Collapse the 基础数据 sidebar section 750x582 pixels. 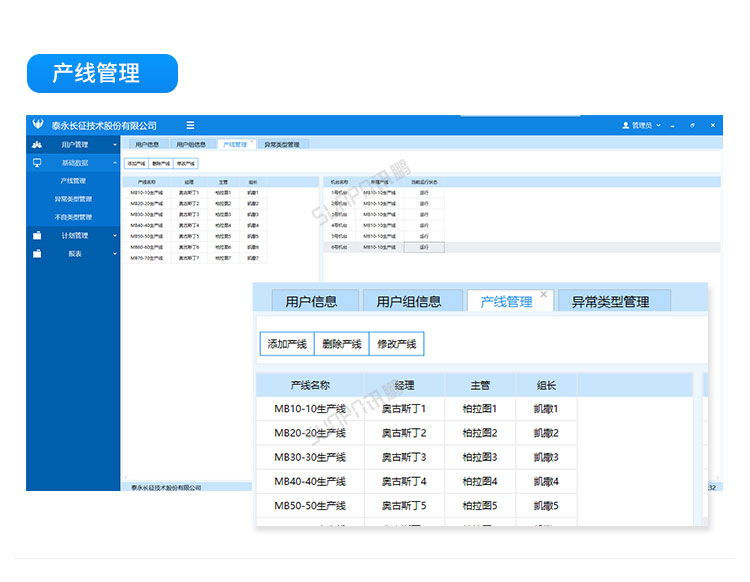[x=114, y=163]
